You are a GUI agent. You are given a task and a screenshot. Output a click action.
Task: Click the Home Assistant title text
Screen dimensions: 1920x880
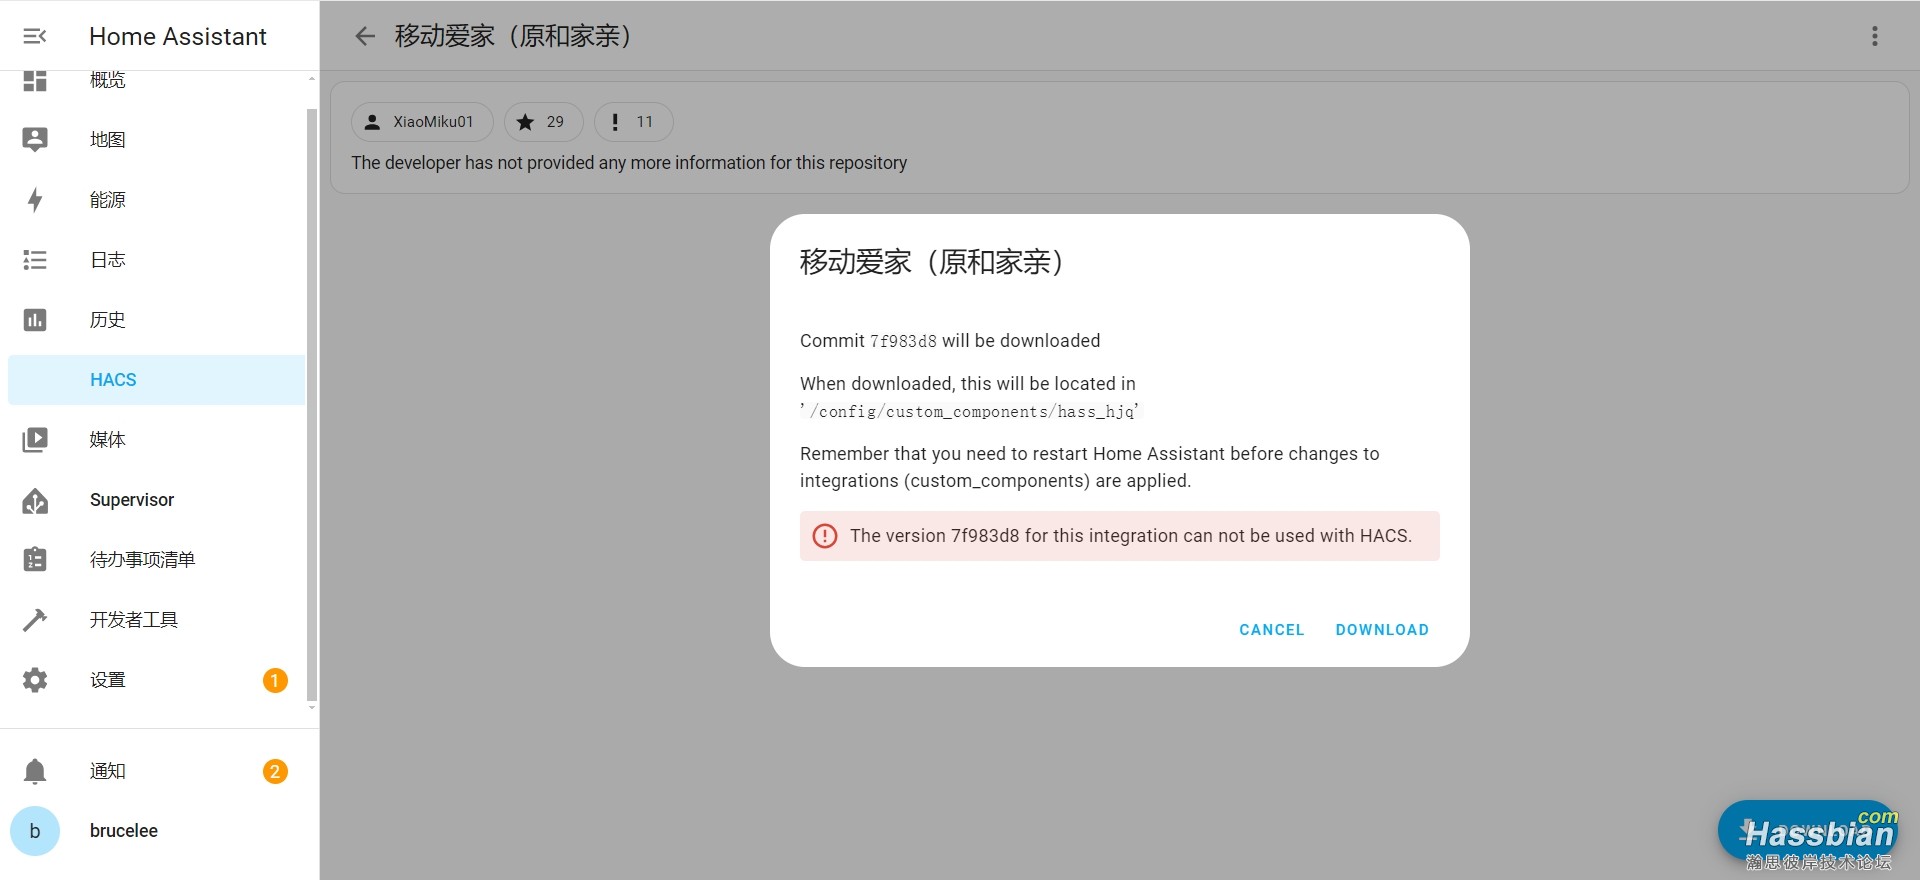coord(178,37)
